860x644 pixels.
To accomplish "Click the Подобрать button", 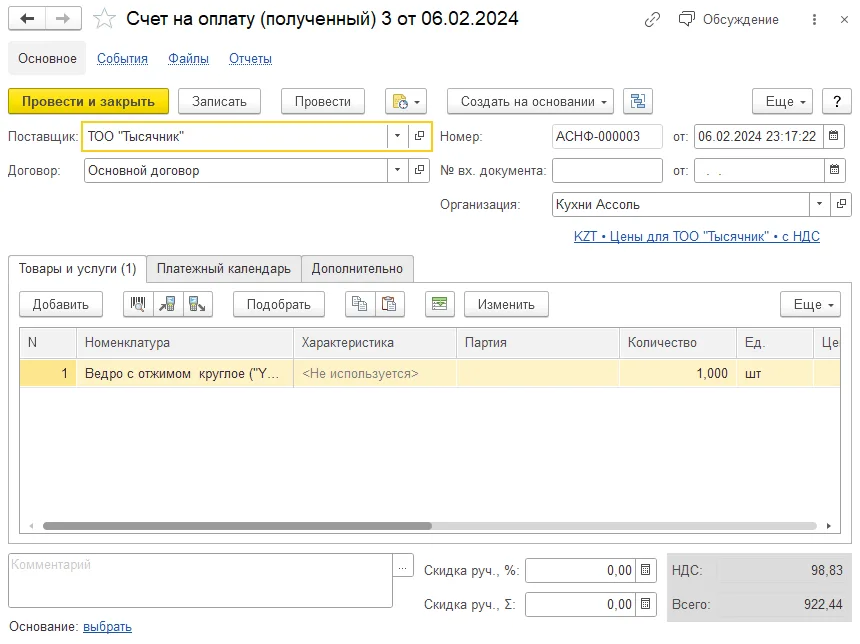I will pos(279,304).
